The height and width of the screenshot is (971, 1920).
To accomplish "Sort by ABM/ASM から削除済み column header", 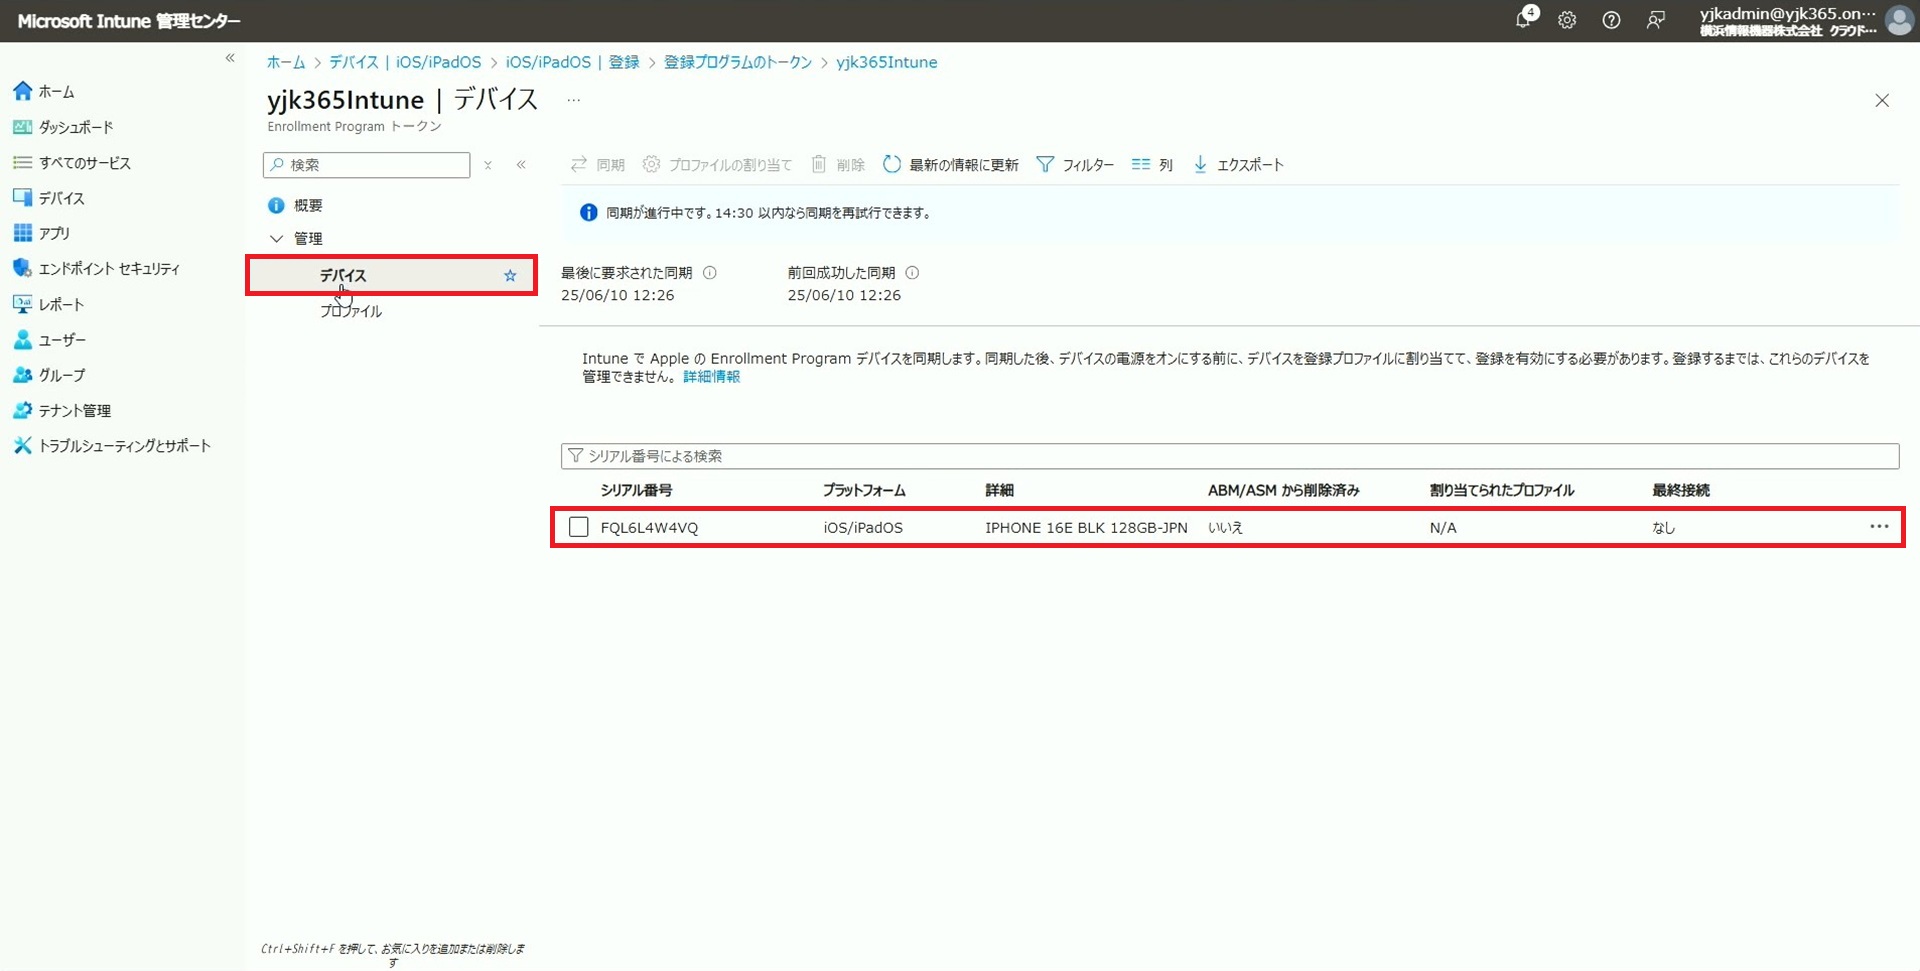I will pyautogui.click(x=1283, y=490).
